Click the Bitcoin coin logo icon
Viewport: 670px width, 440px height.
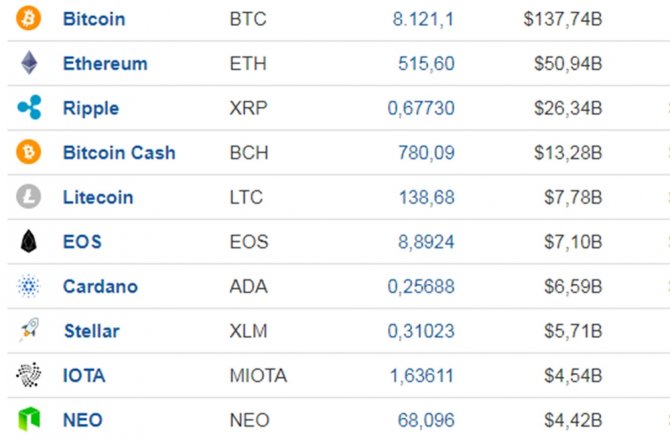point(29,19)
